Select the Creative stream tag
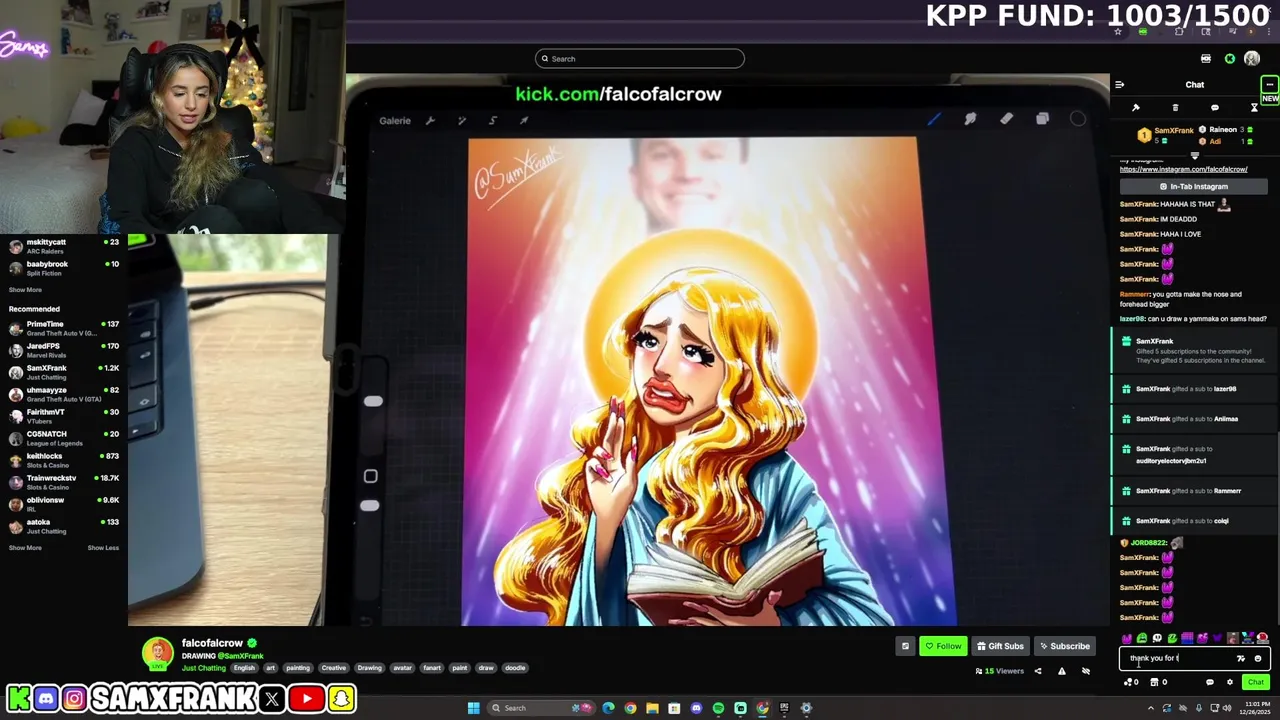1280x720 pixels. coord(334,668)
